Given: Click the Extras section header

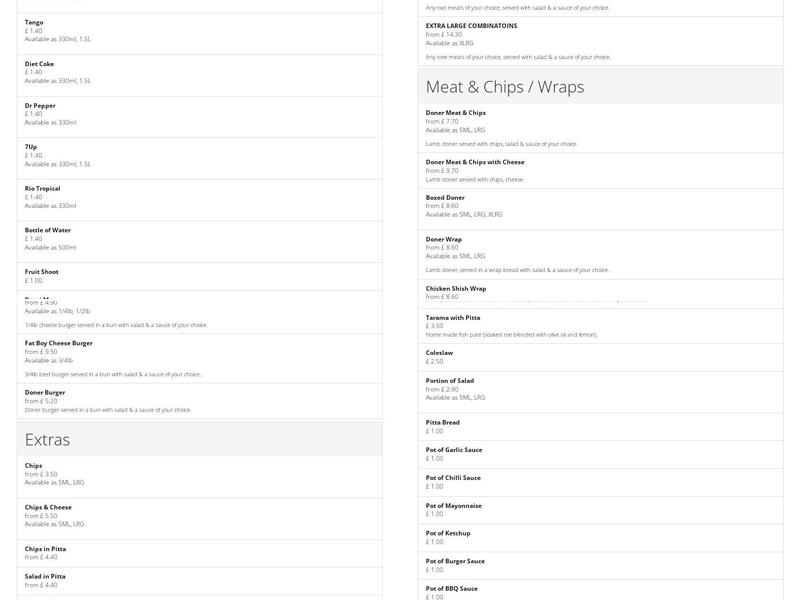Looking at the screenshot, I should 48,440.
